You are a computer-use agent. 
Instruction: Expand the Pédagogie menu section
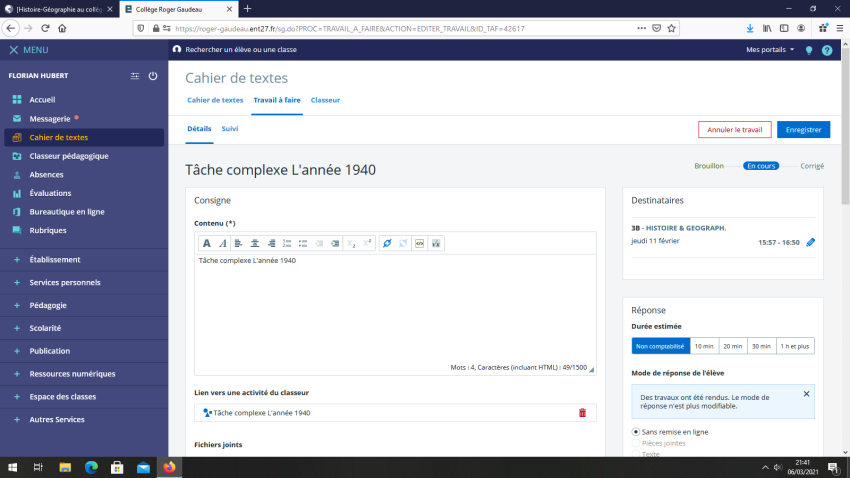[x=48, y=305]
